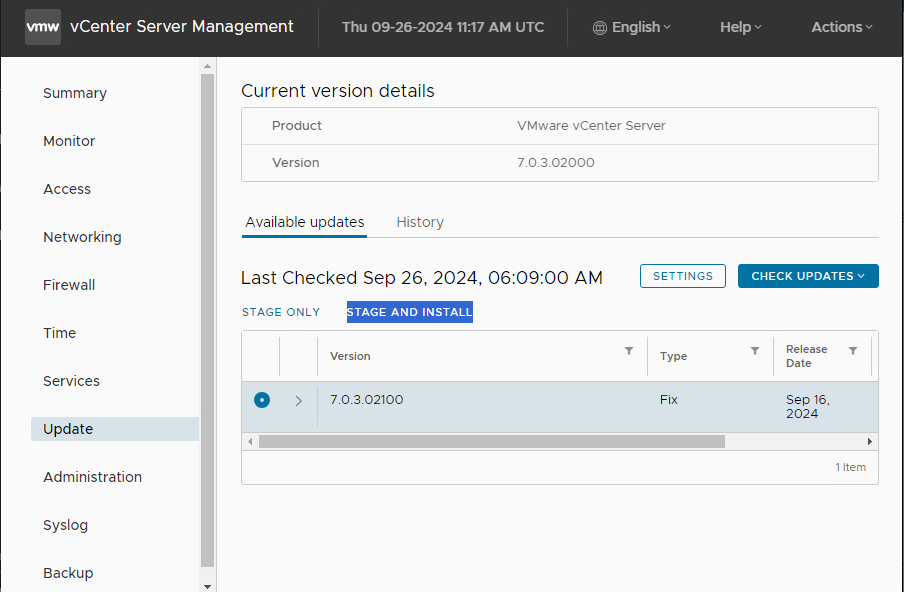The image size is (904, 592).
Task: Click the 7.0.3.02100 version cell
Action: coord(367,399)
